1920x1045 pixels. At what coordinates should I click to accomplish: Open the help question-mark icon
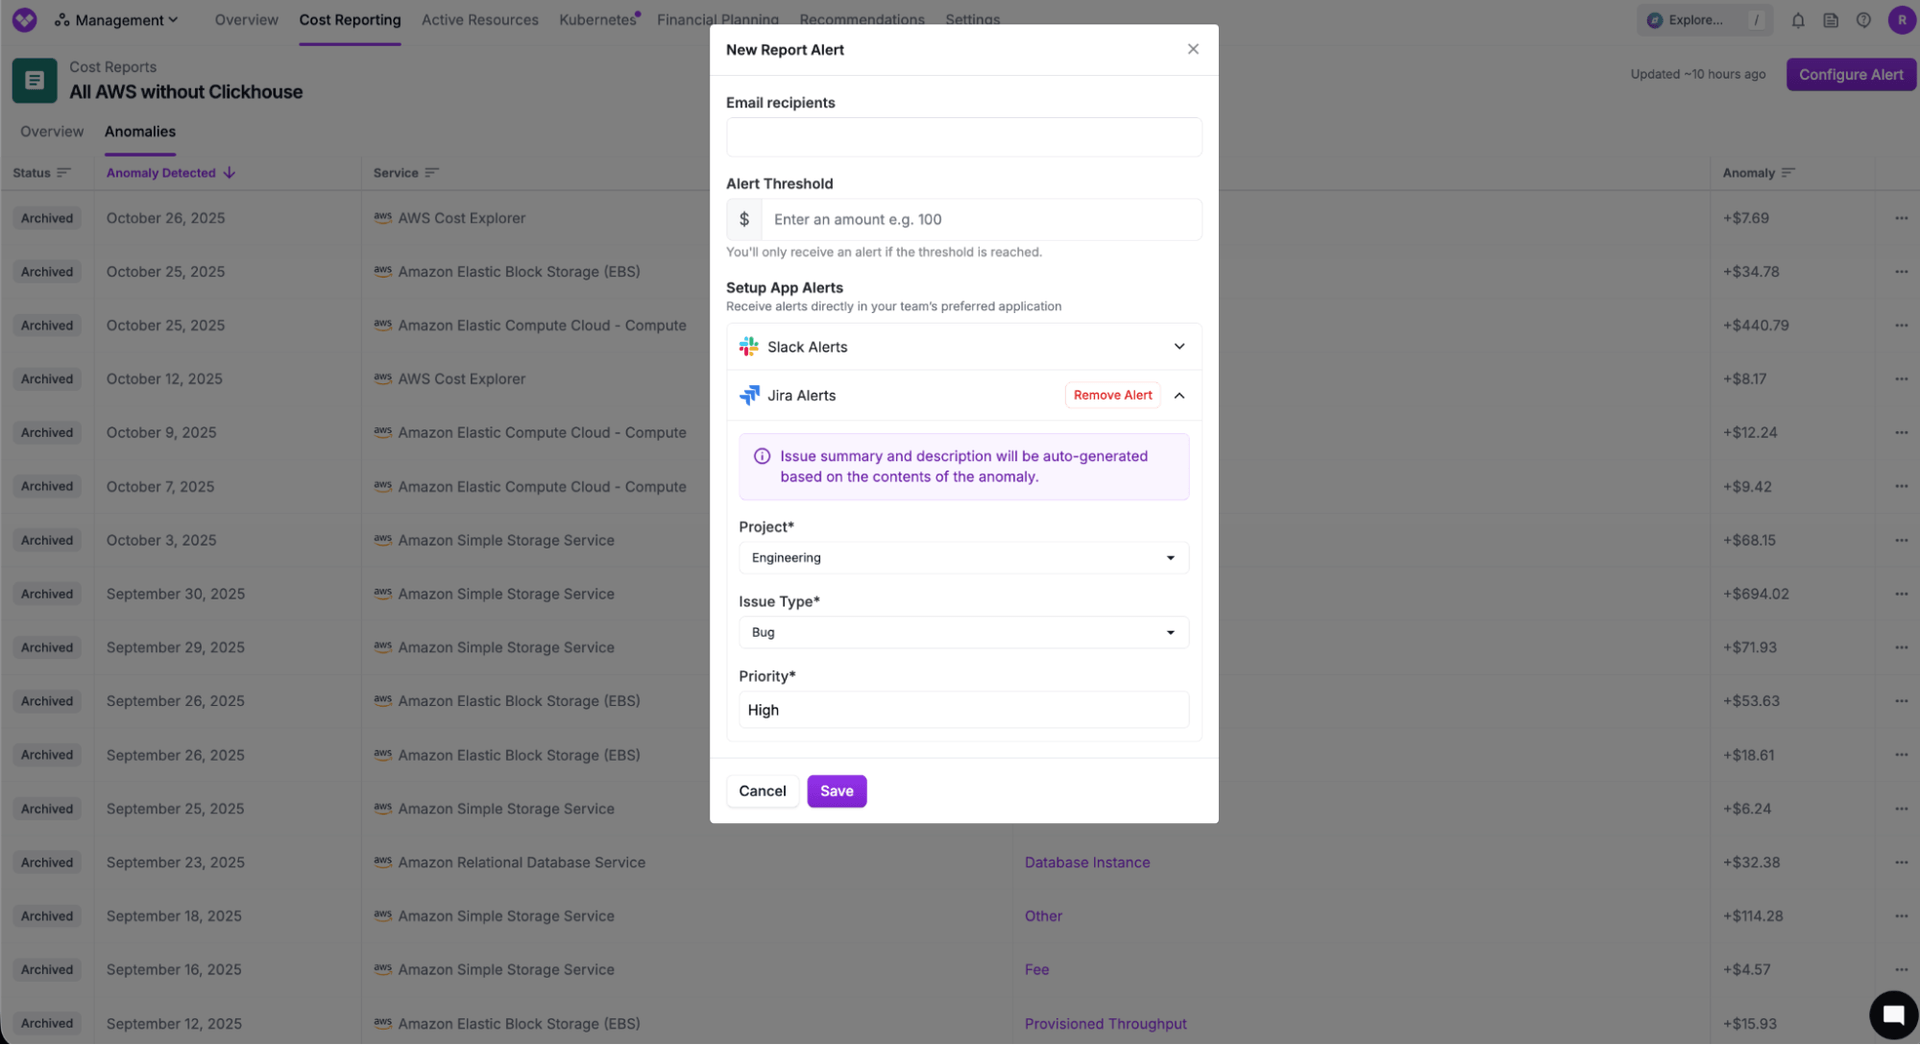[x=1863, y=19]
